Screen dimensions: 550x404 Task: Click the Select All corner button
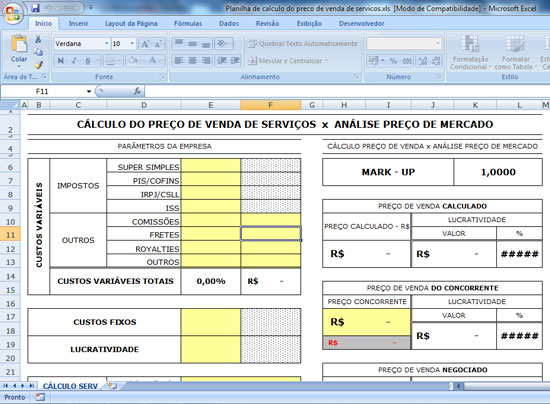click(10, 105)
